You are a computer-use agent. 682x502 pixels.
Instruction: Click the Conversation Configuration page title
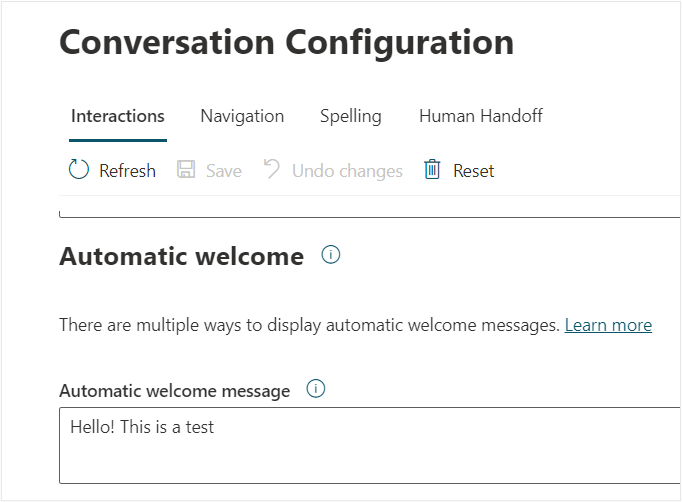287,43
